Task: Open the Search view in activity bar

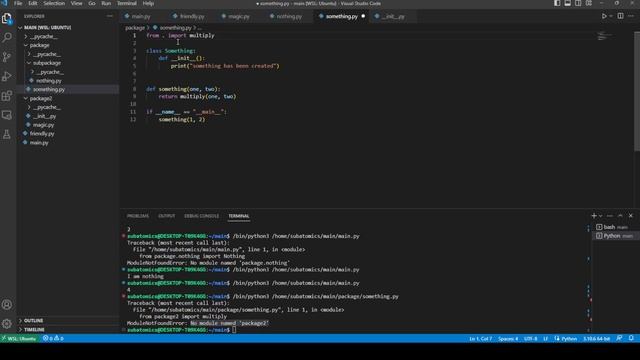Action: [7, 38]
